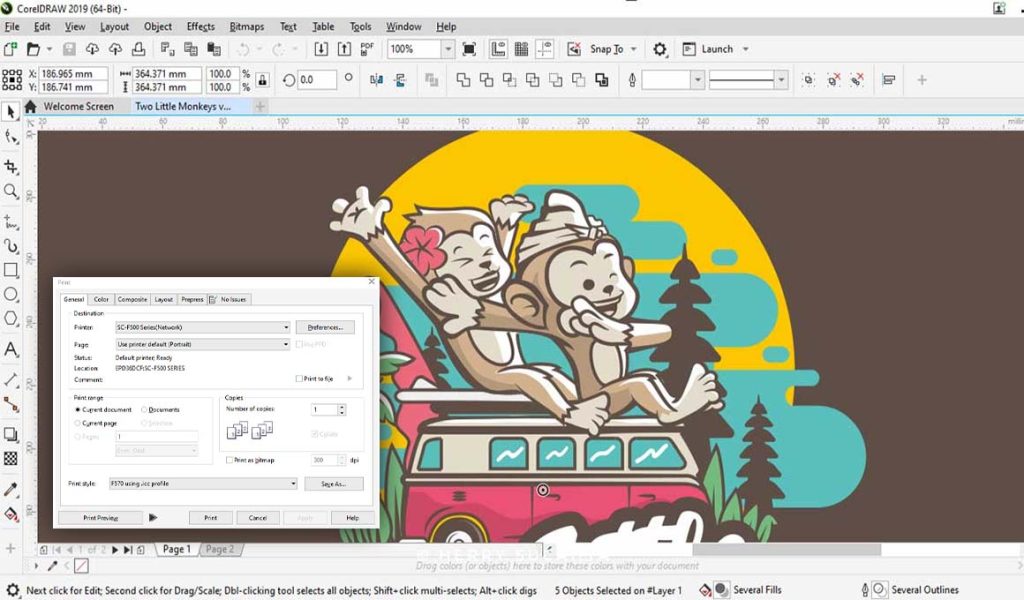1024x600 pixels.
Task: Select the Rectangle tool
Action: pos(10,270)
